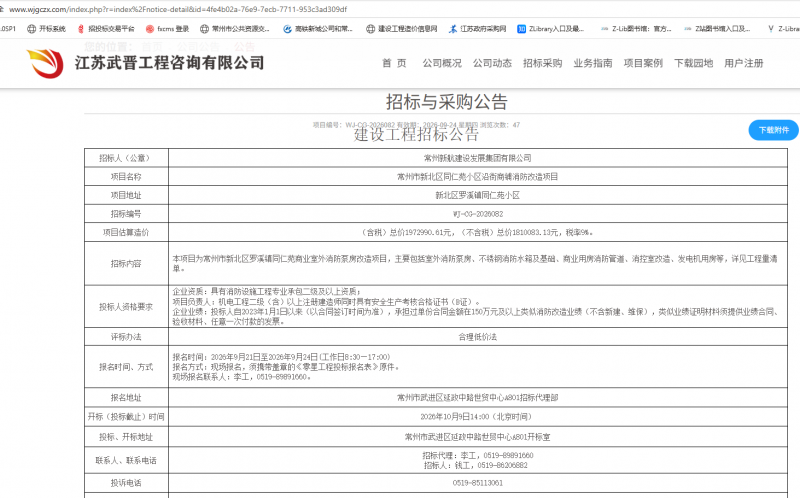Open 公司概况 navigation menu item
This screenshot has width=800, height=498.
[x=442, y=63]
